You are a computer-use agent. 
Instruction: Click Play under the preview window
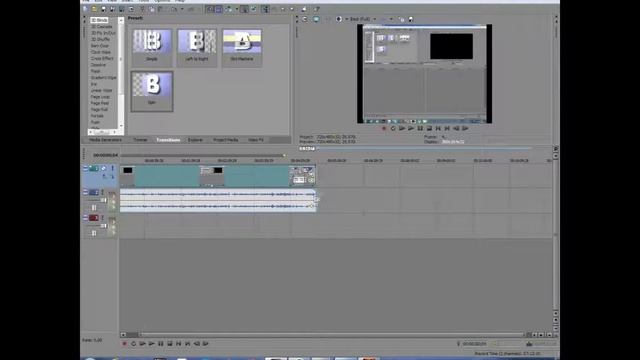(x=411, y=129)
